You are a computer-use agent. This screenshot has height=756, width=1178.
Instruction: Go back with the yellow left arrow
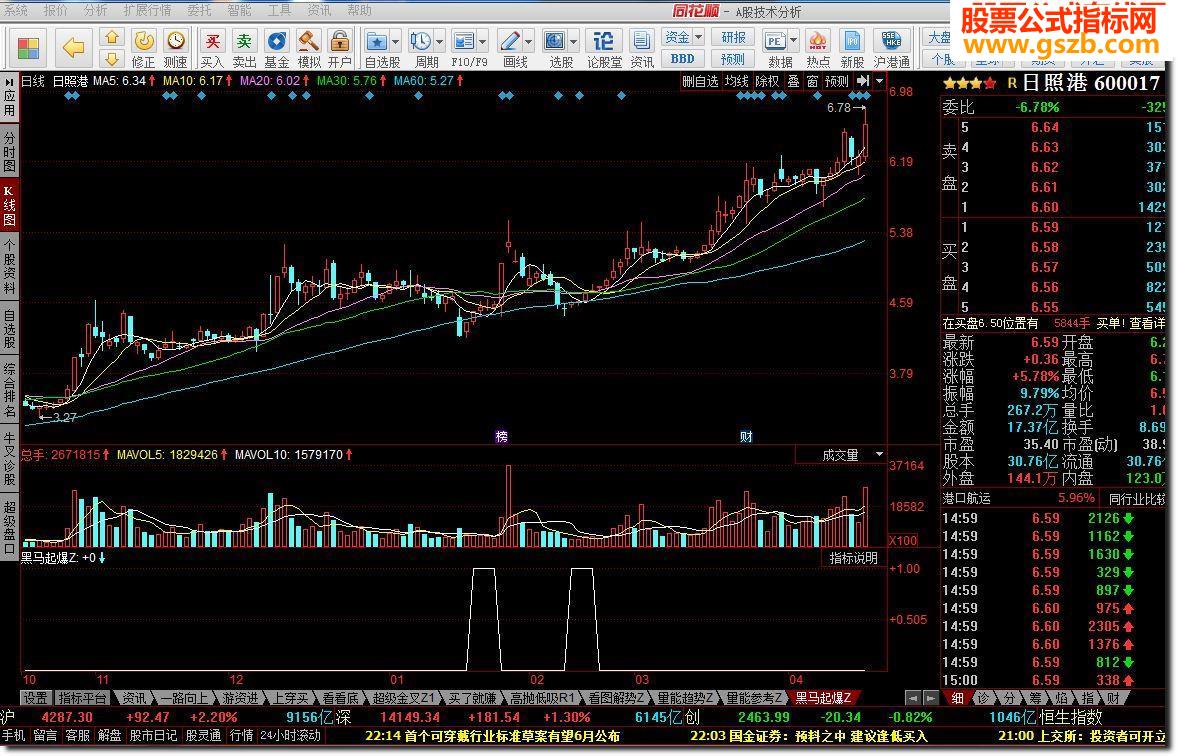coord(73,48)
